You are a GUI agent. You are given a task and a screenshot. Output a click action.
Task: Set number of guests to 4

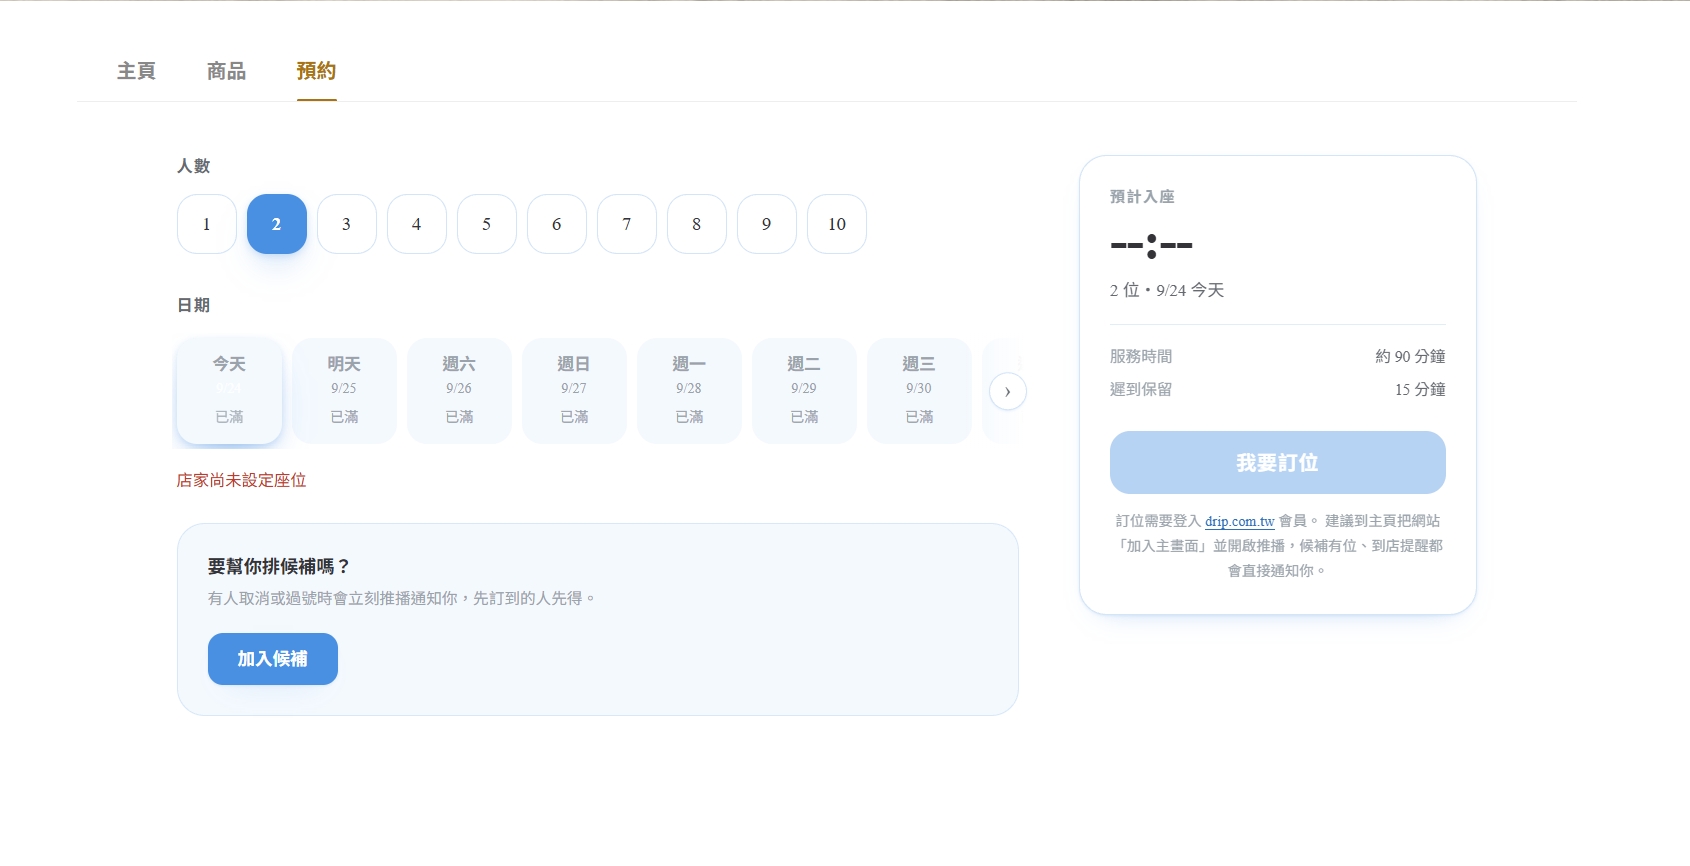(417, 224)
